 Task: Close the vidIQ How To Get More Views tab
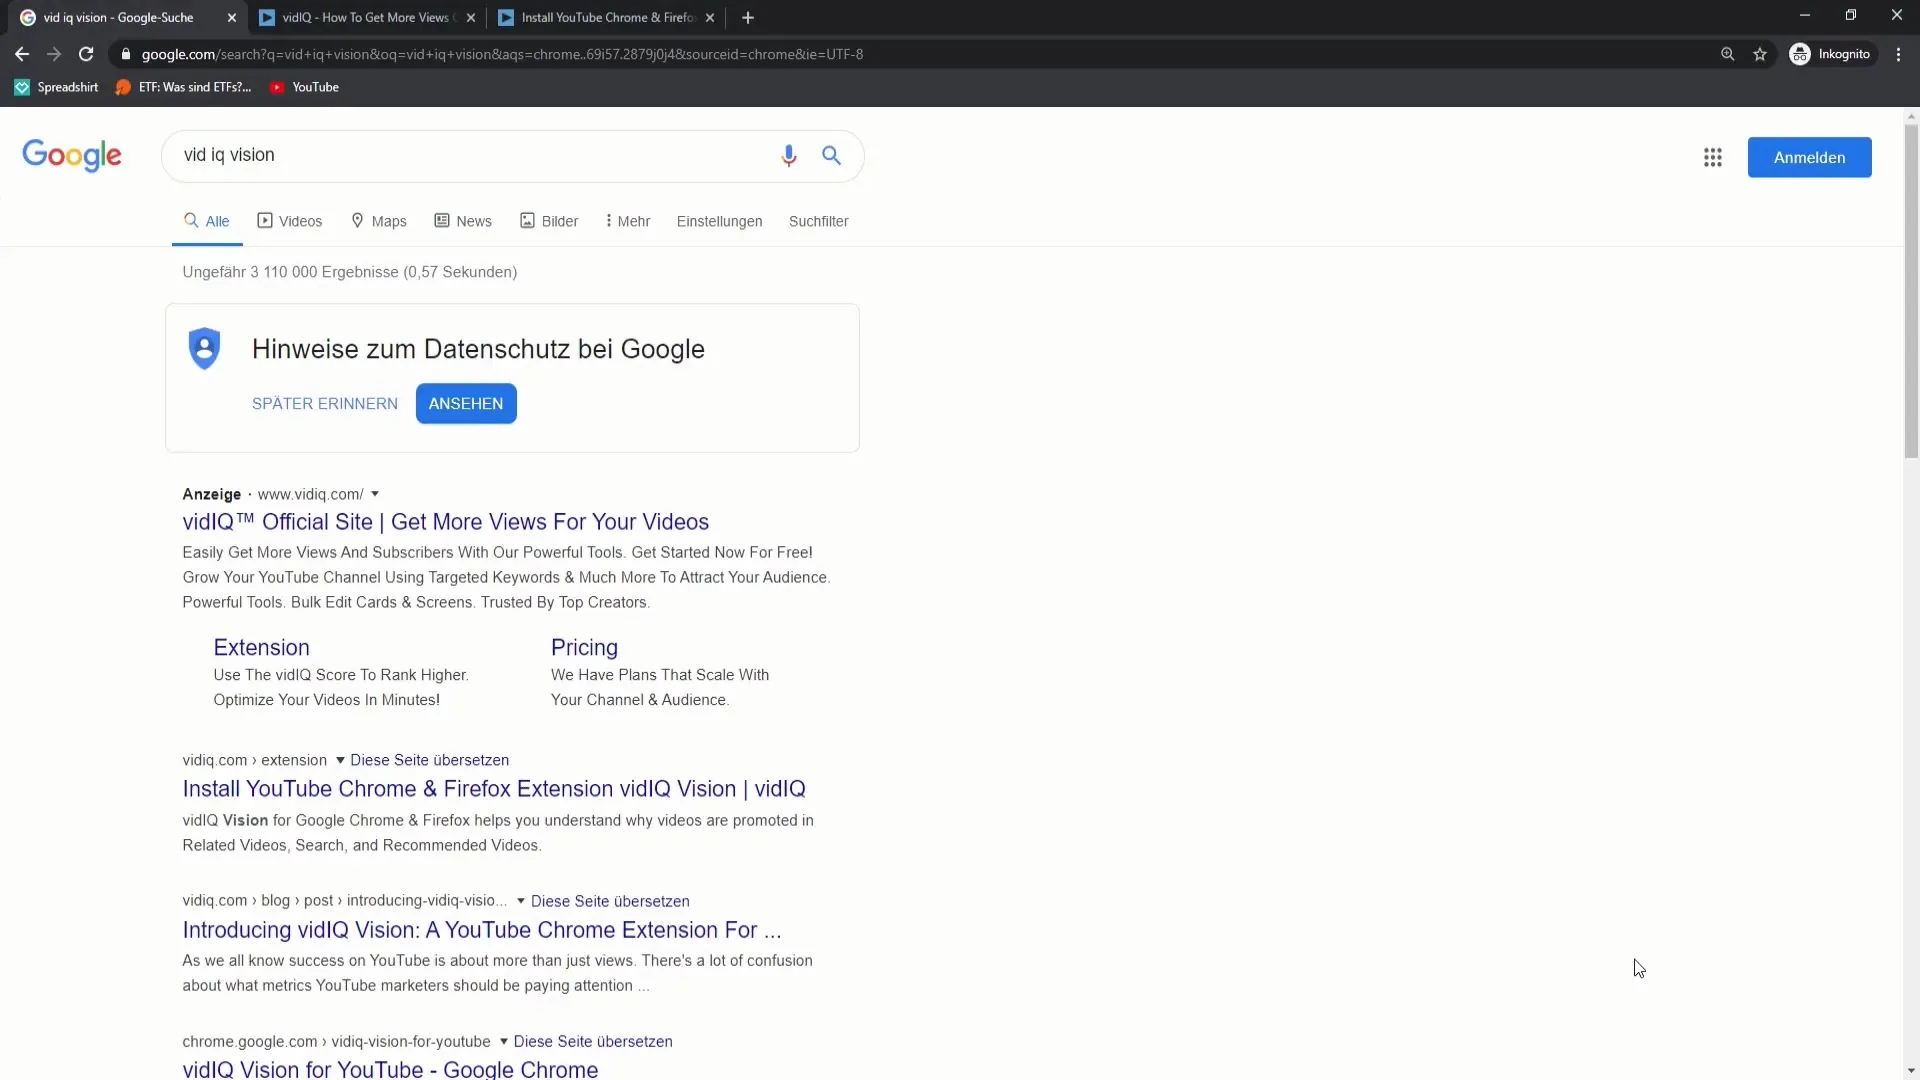[x=471, y=17]
